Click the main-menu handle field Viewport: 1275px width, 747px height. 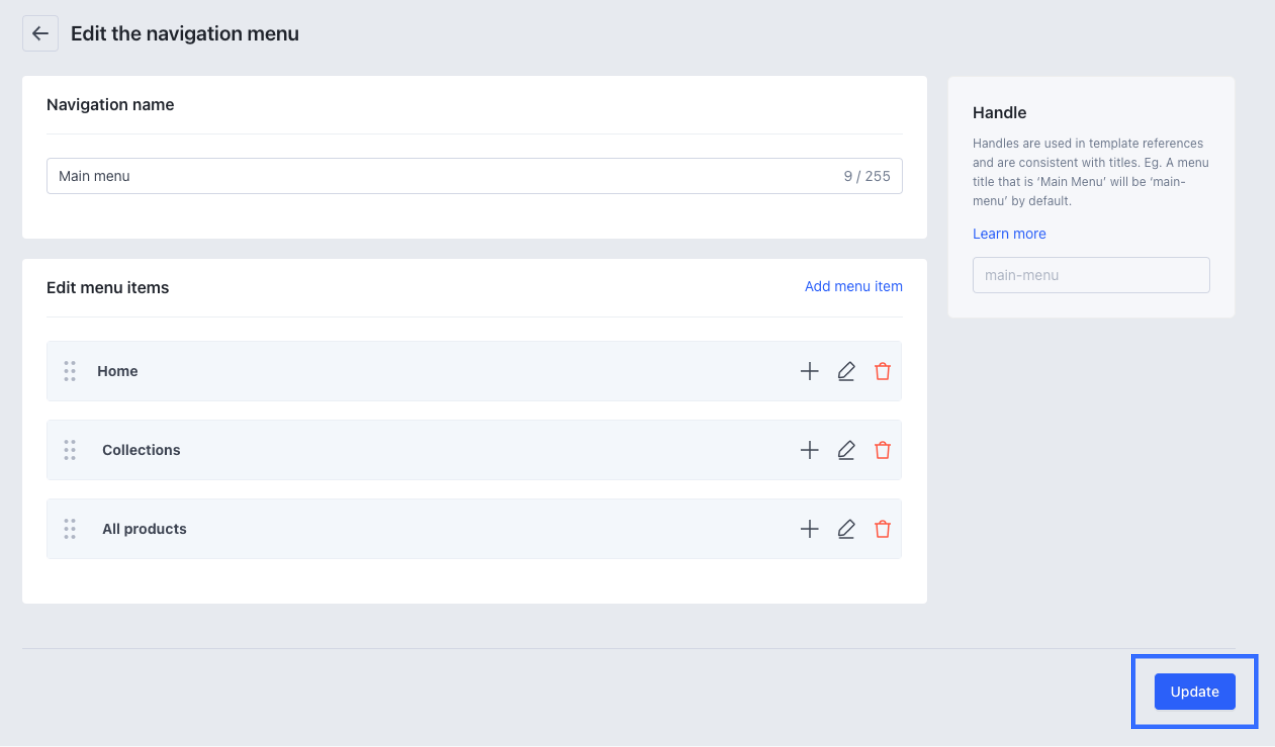(1091, 275)
